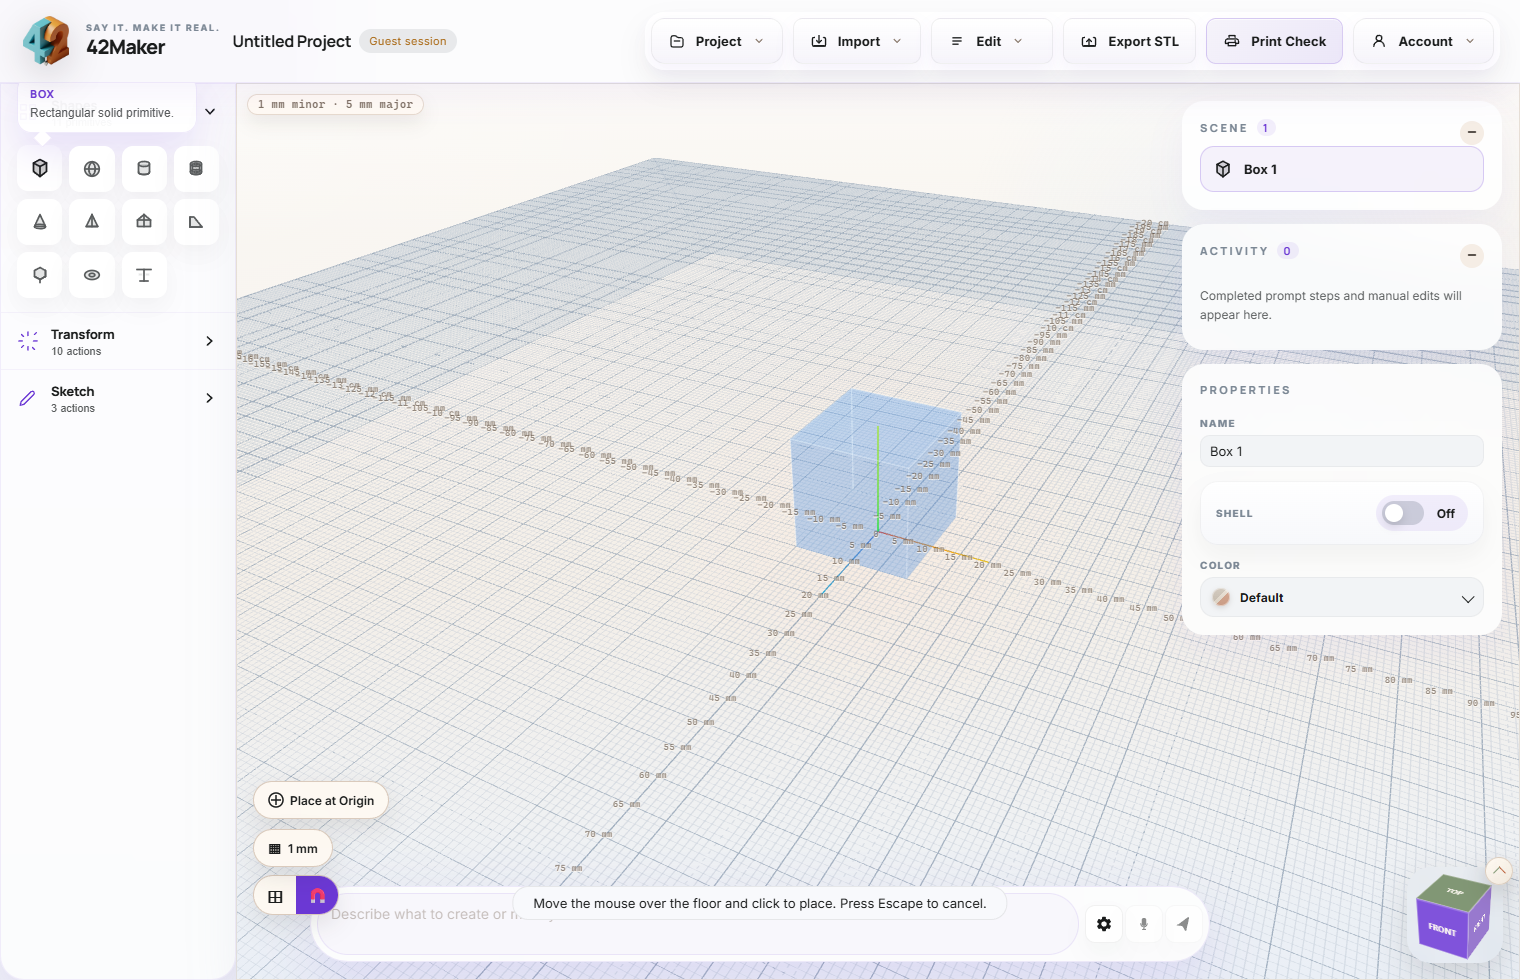Select Box 1 in the Scene list
The width and height of the screenshot is (1520, 980).
pos(1341,169)
